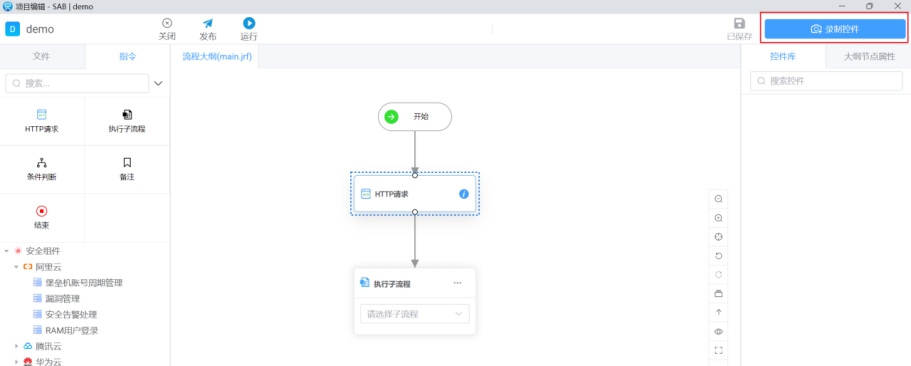Click the info icon on HTTP请求 node

pos(464,194)
